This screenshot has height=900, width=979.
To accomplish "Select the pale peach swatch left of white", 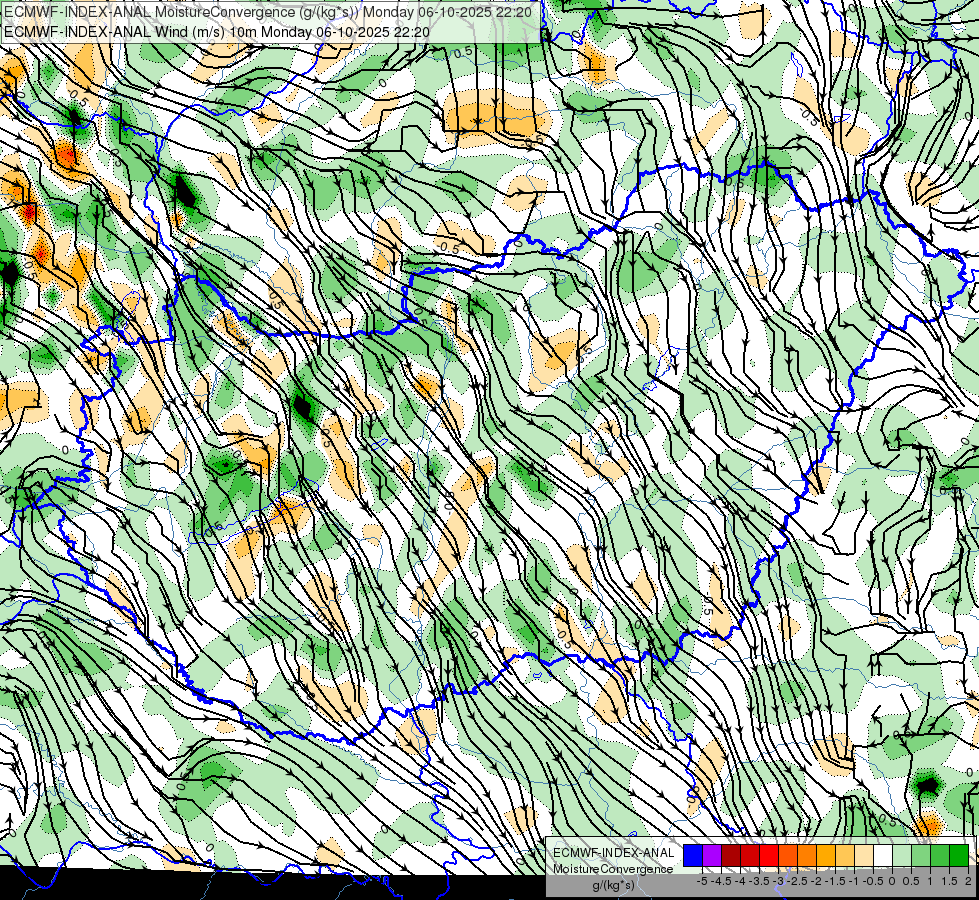I will tap(863, 856).
